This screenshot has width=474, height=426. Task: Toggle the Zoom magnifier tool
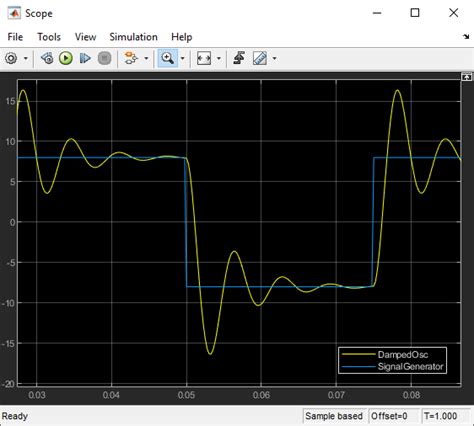[x=168, y=58]
